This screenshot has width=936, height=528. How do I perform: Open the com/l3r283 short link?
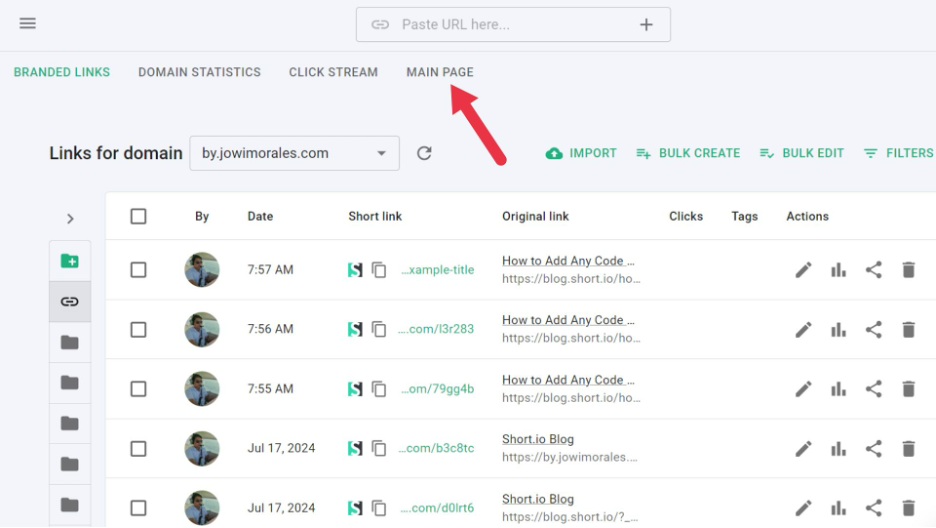[x=436, y=329]
